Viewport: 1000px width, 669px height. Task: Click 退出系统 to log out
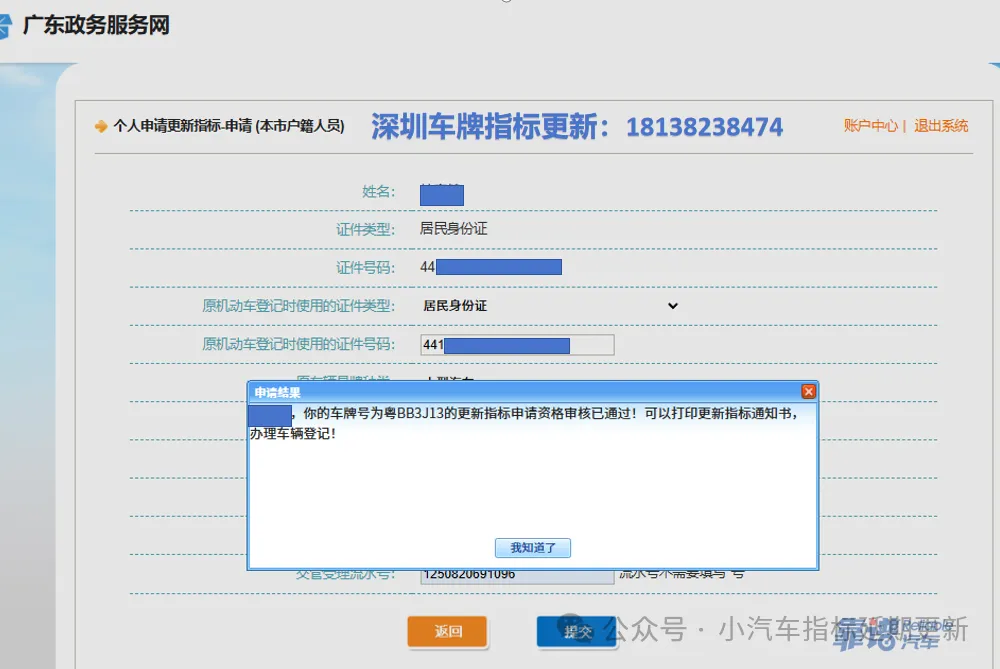coord(941,126)
